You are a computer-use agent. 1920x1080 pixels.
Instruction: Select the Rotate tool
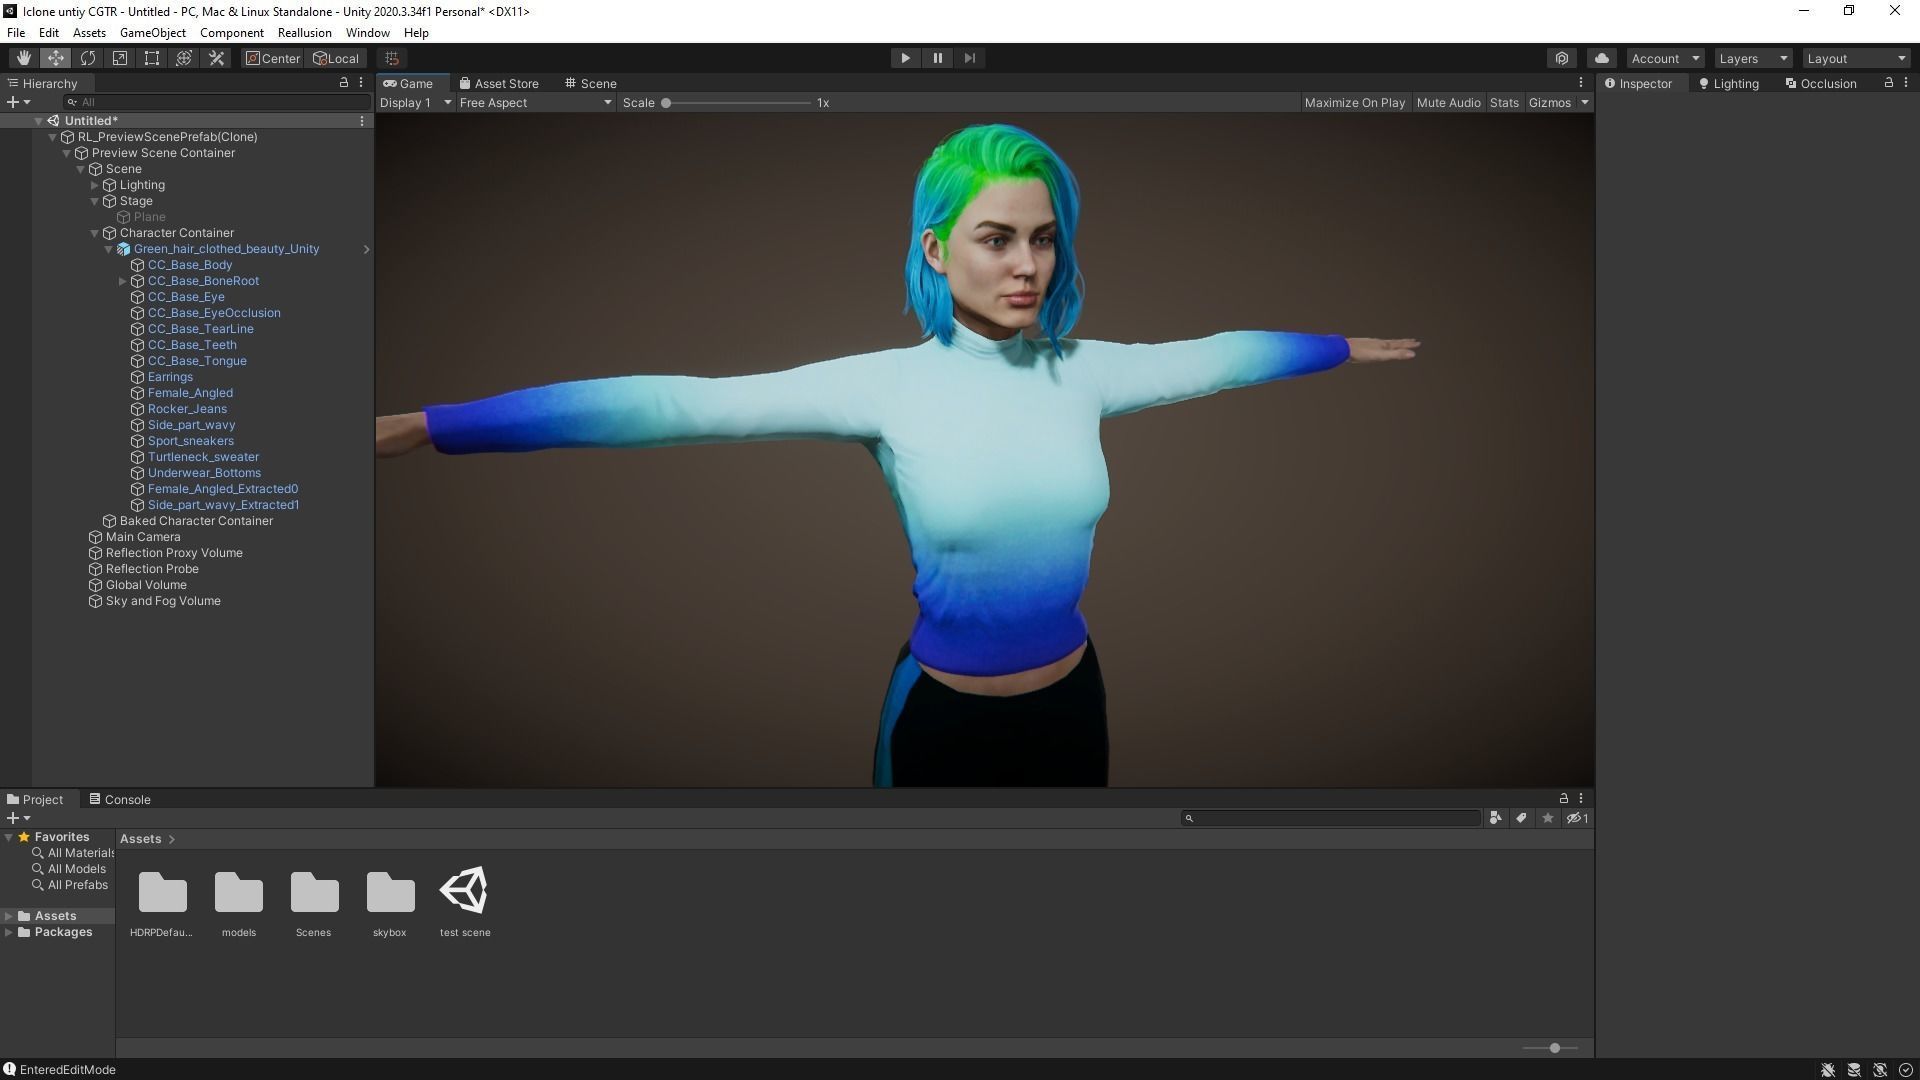point(88,58)
